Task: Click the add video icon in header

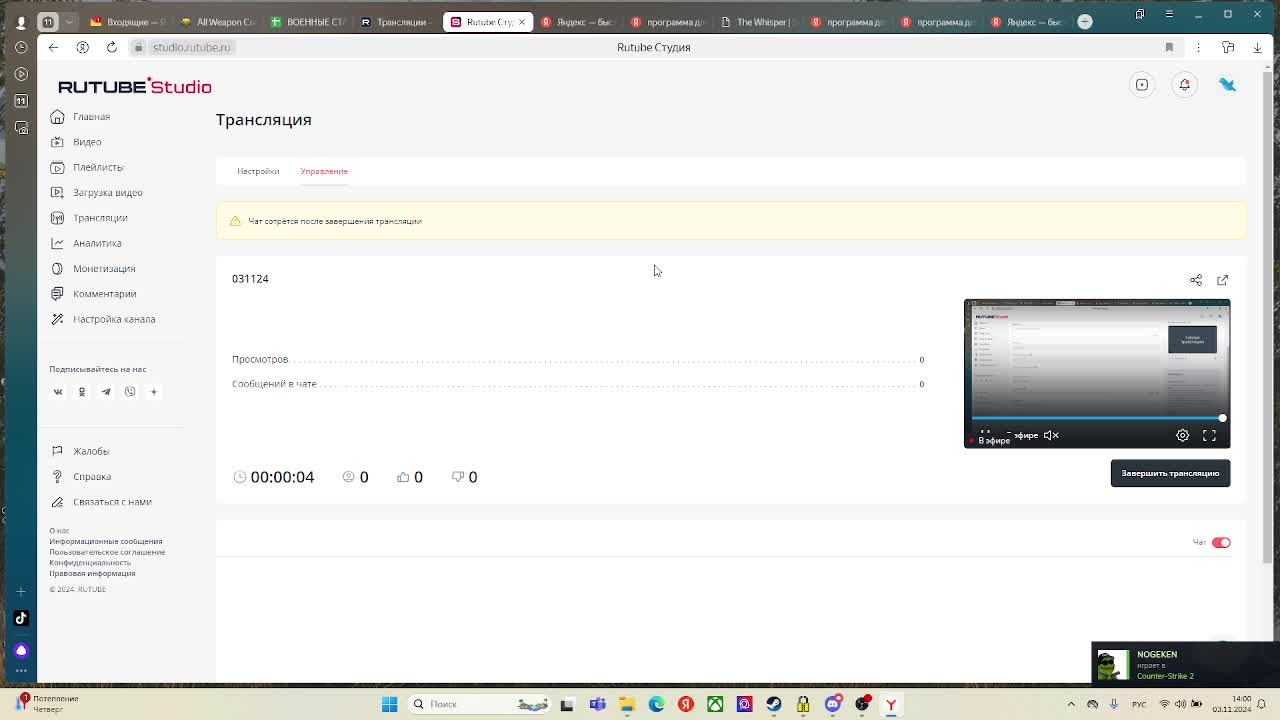Action: coord(1142,85)
